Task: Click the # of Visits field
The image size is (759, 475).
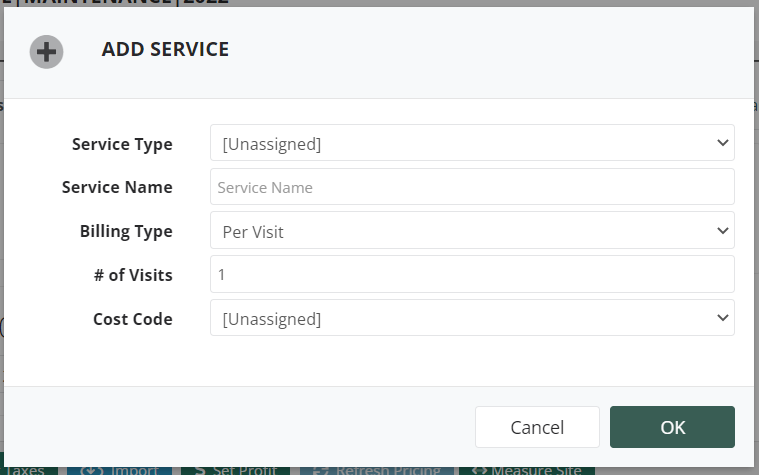Action: point(472,275)
